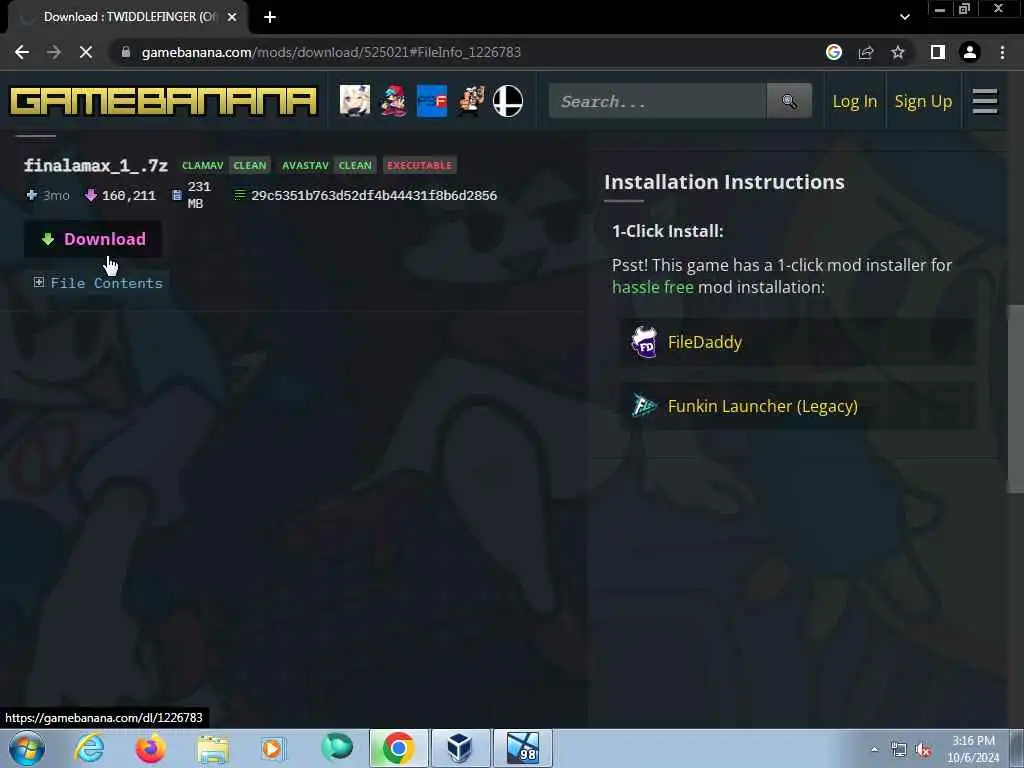The width and height of the screenshot is (1024, 768).
Task: Click the padlock site info icon
Action: (126, 52)
